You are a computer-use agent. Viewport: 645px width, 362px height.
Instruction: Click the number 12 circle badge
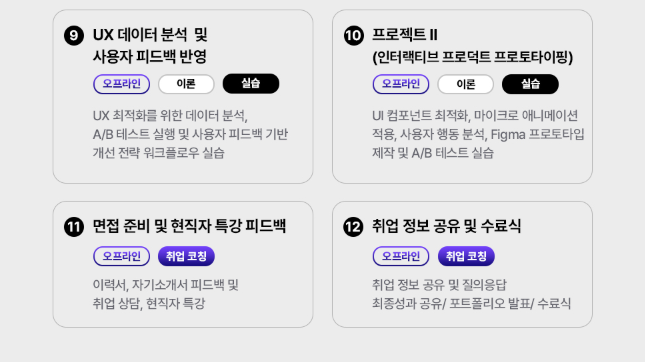coord(353,227)
